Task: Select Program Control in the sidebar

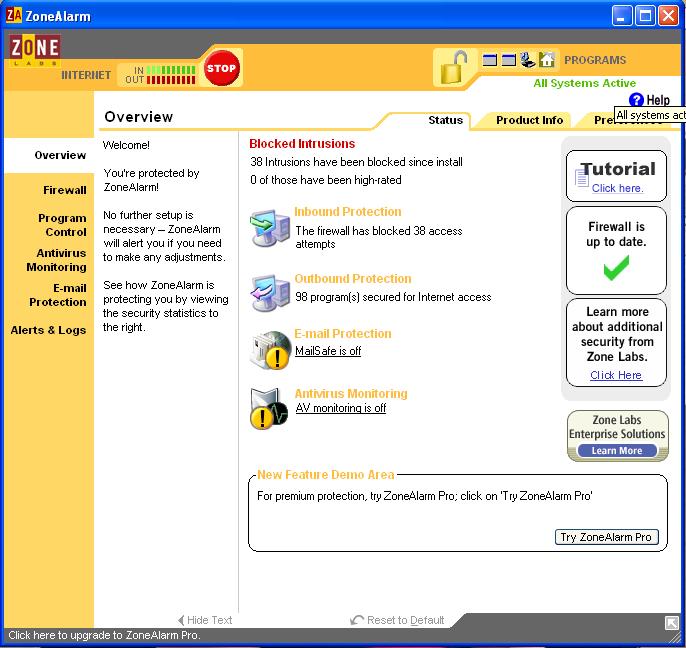Action: pyautogui.click(x=62, y=225)
